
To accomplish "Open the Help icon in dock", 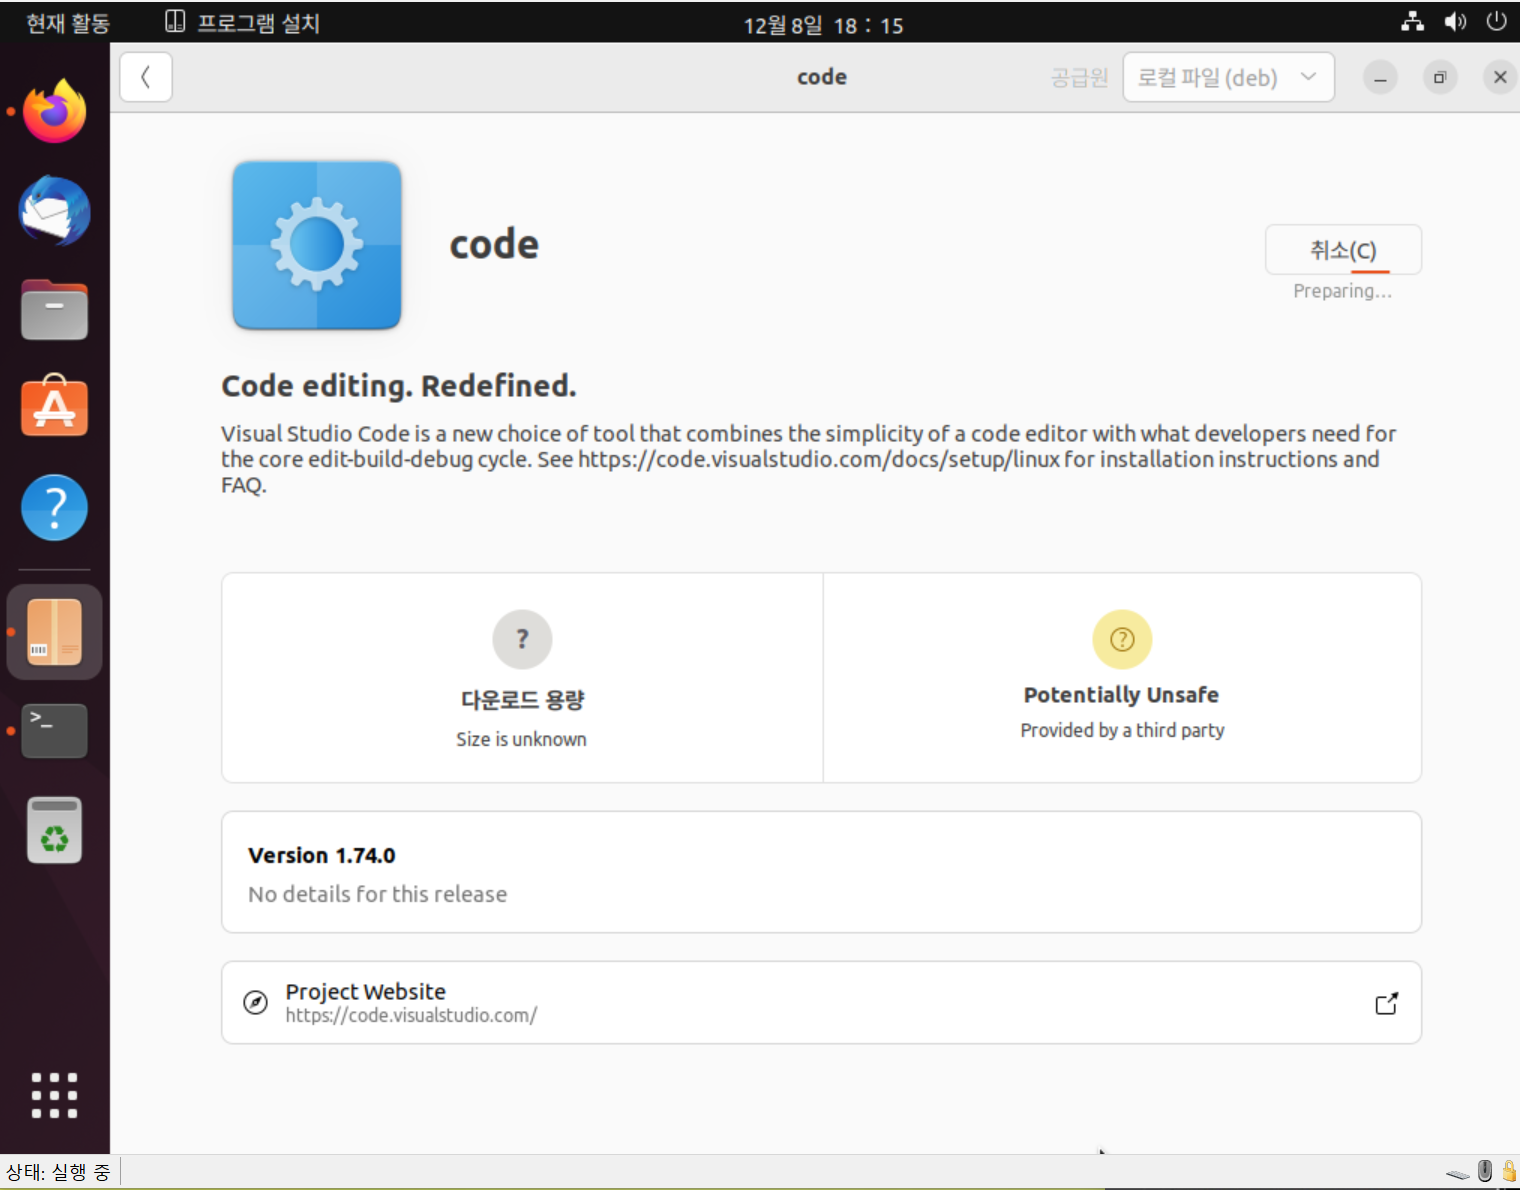I will 55,508.
